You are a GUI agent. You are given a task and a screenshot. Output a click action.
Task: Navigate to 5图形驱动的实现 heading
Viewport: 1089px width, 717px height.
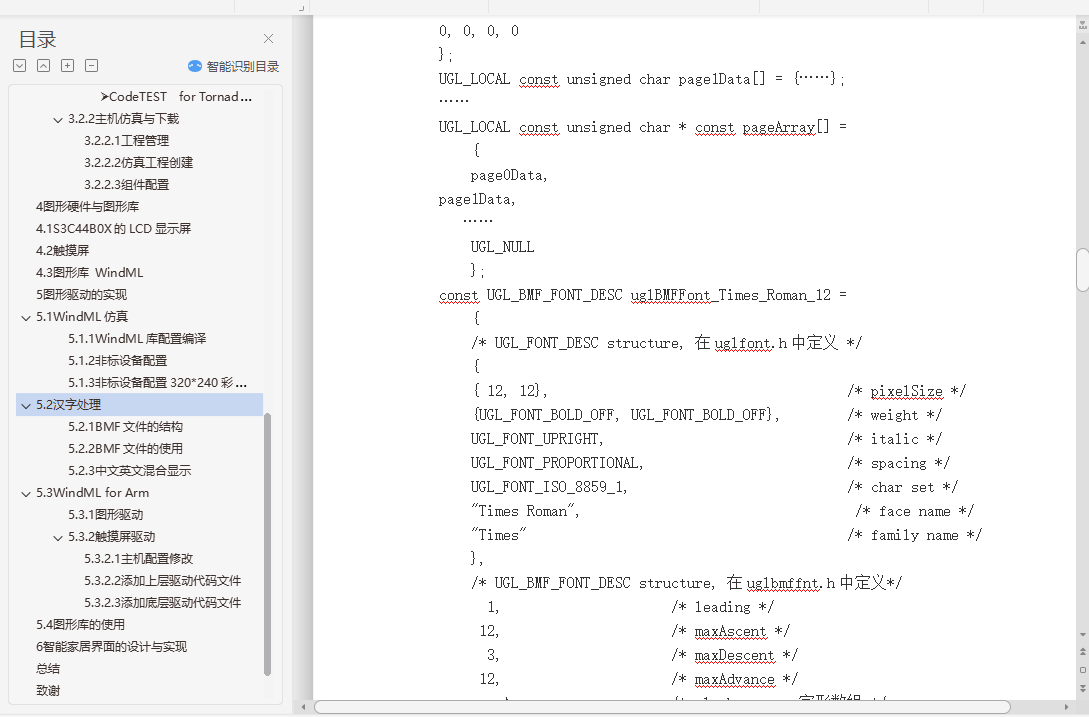(x=81, y=295)
